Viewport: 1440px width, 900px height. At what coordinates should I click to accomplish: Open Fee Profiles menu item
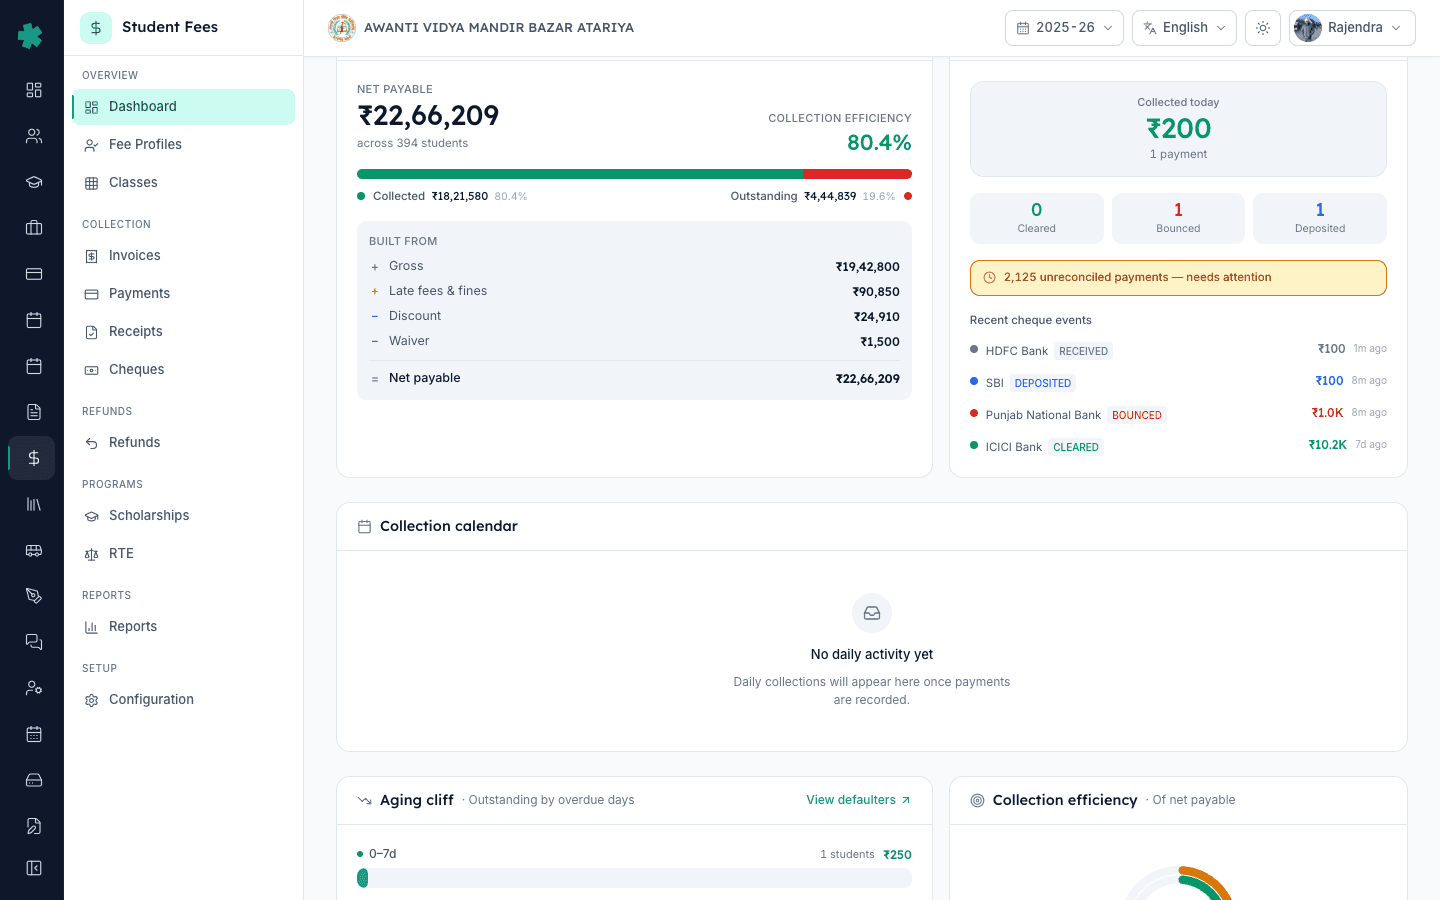184,145
